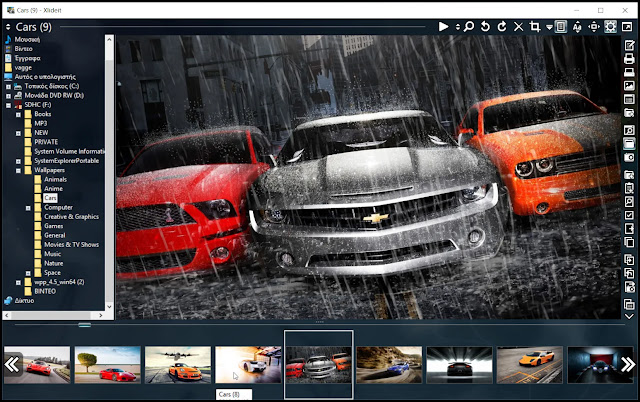Click the picture/wallpaper sidebar icon
This screenshot has width=640, height=402.
tap(629, 86)
